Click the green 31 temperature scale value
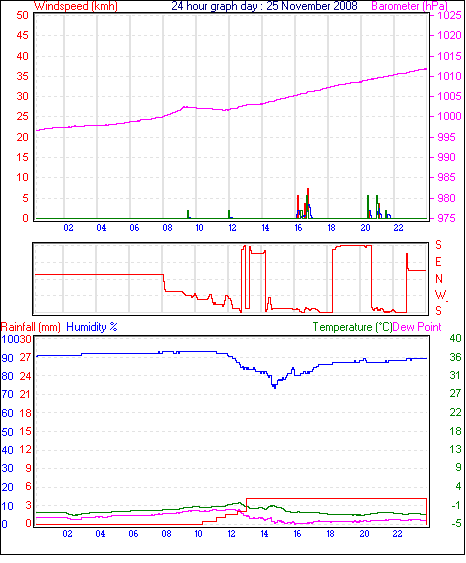 coord(455,375)
